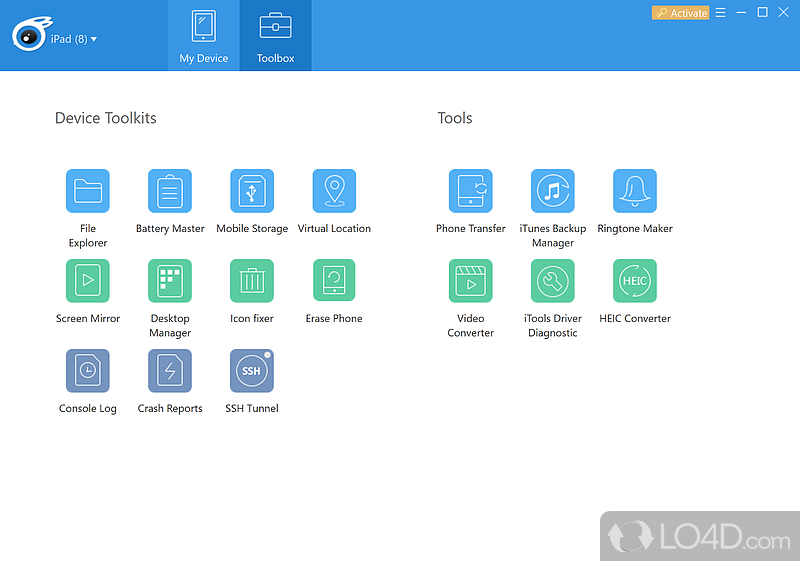Maximize the iTools window
The image size is (800, 561).
(x=762, y=12)
